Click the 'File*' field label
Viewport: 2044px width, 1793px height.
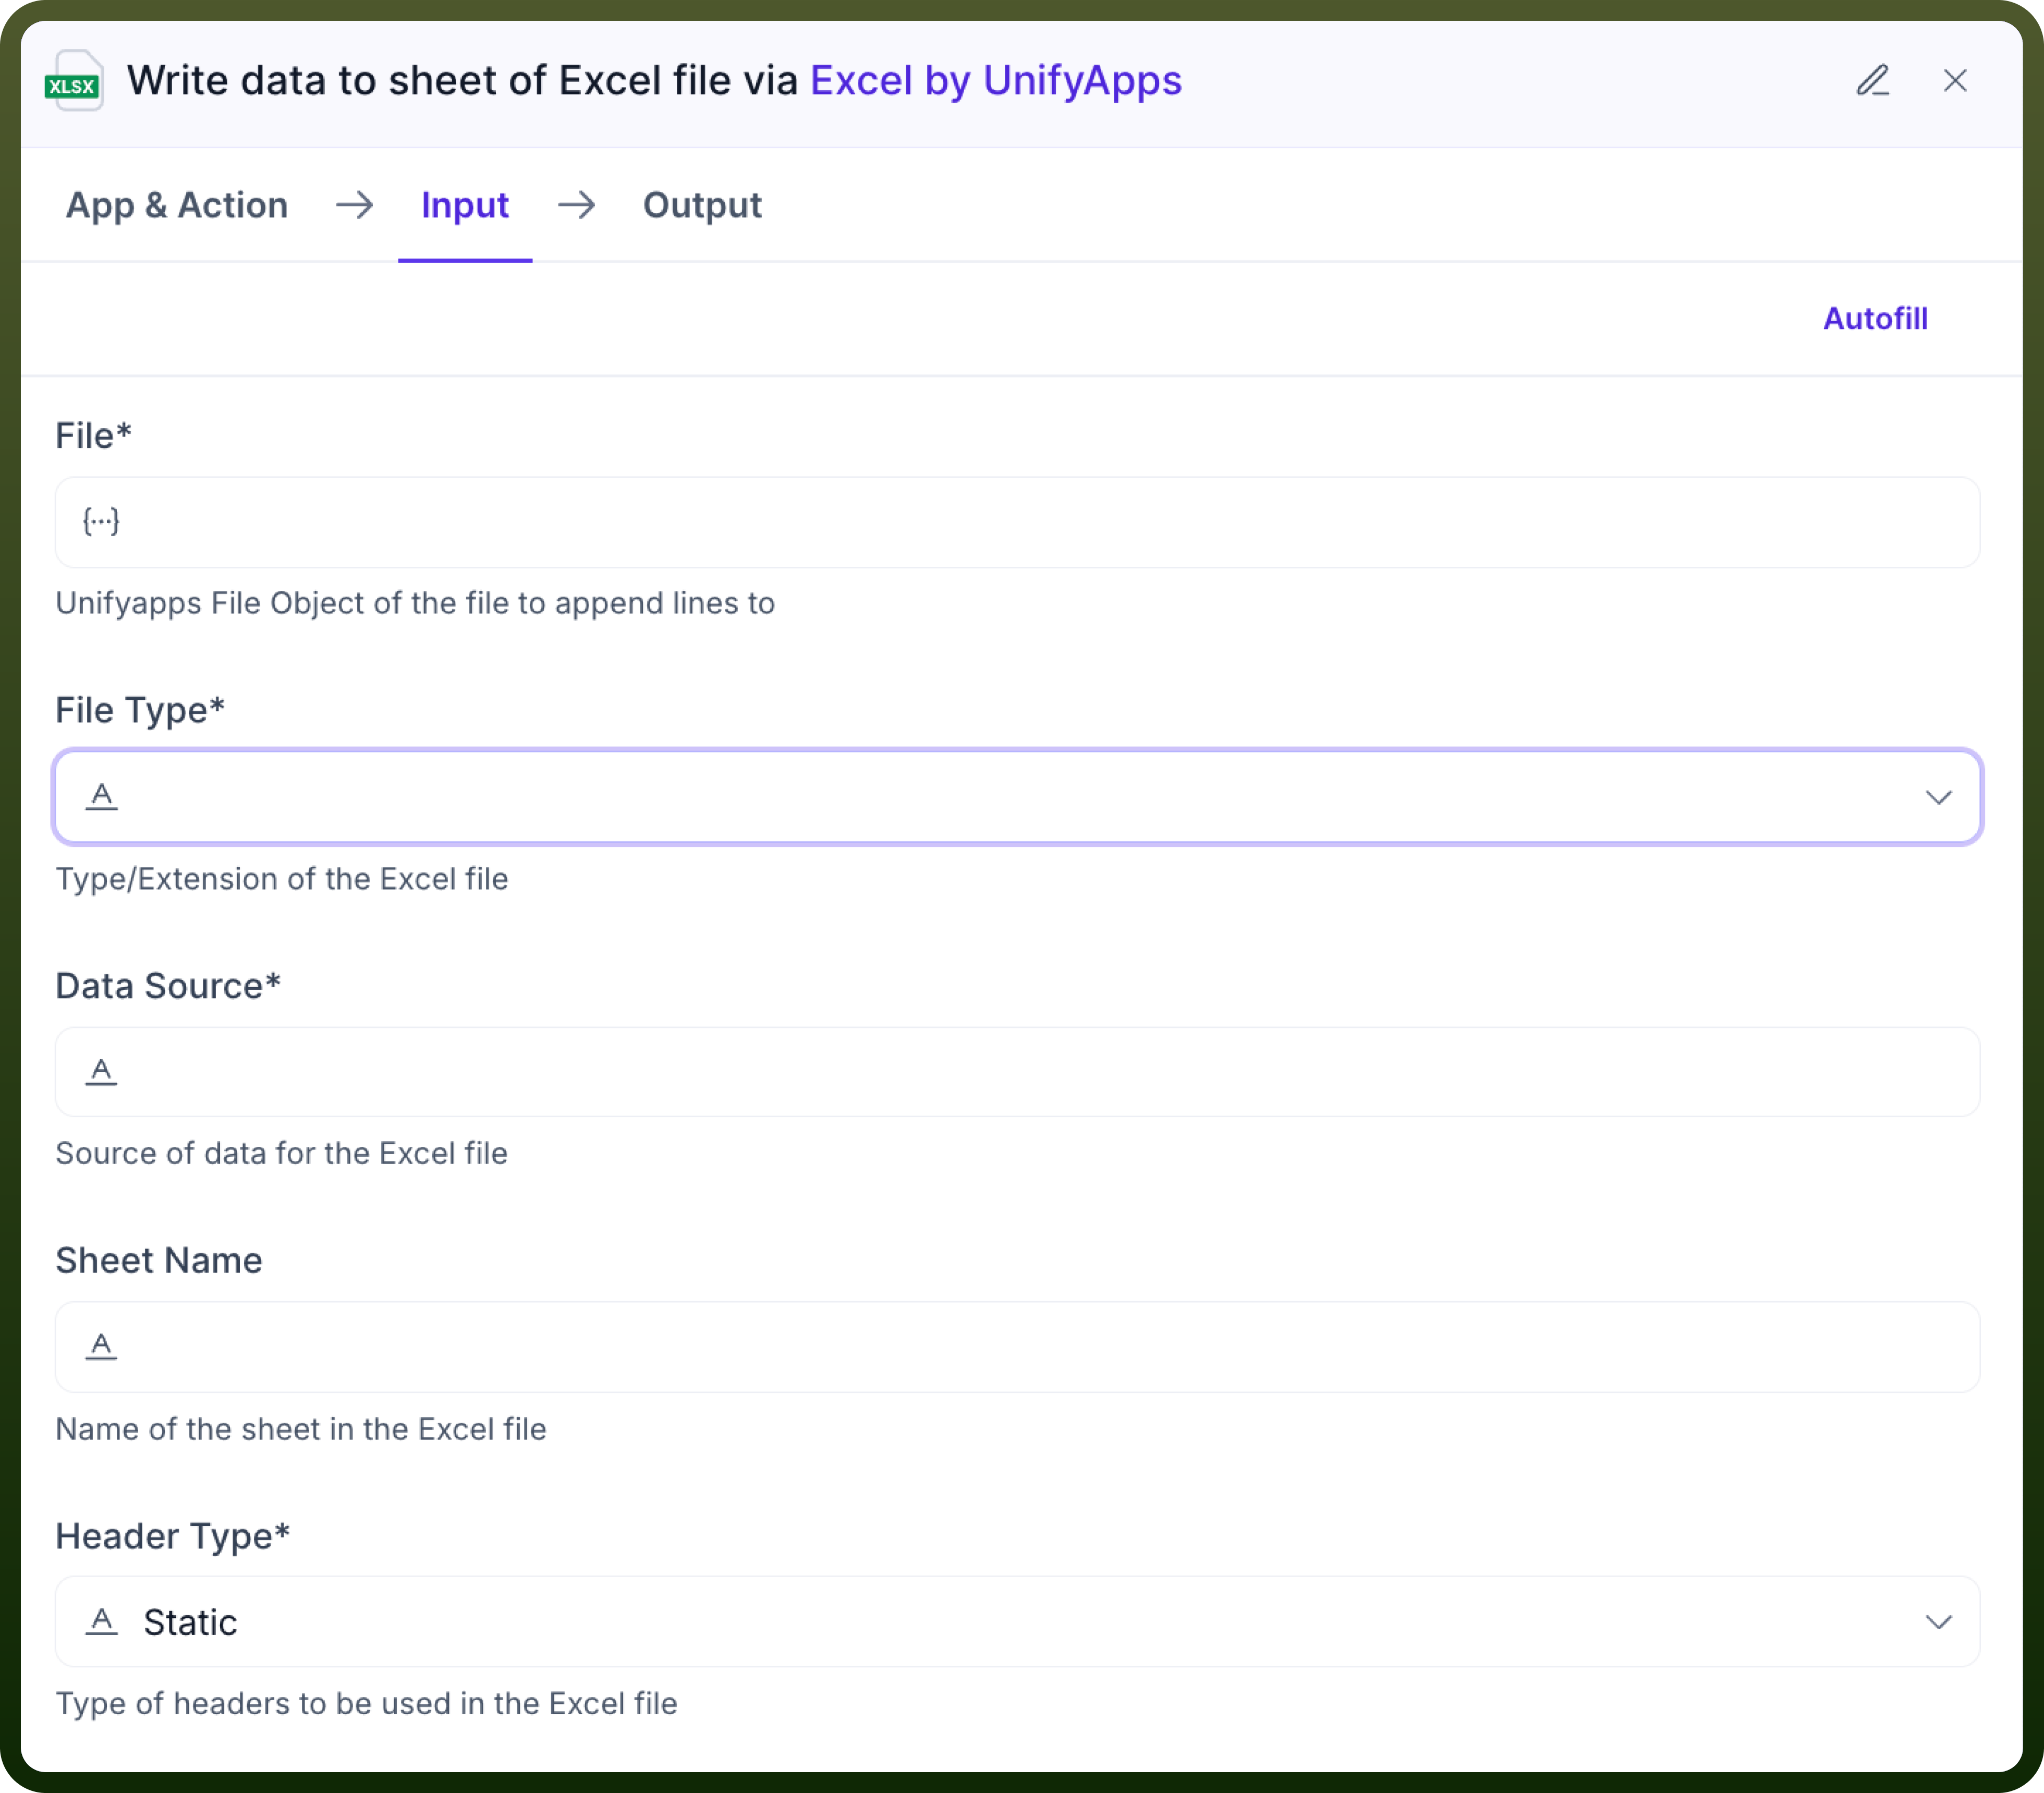tap(93, 436)
